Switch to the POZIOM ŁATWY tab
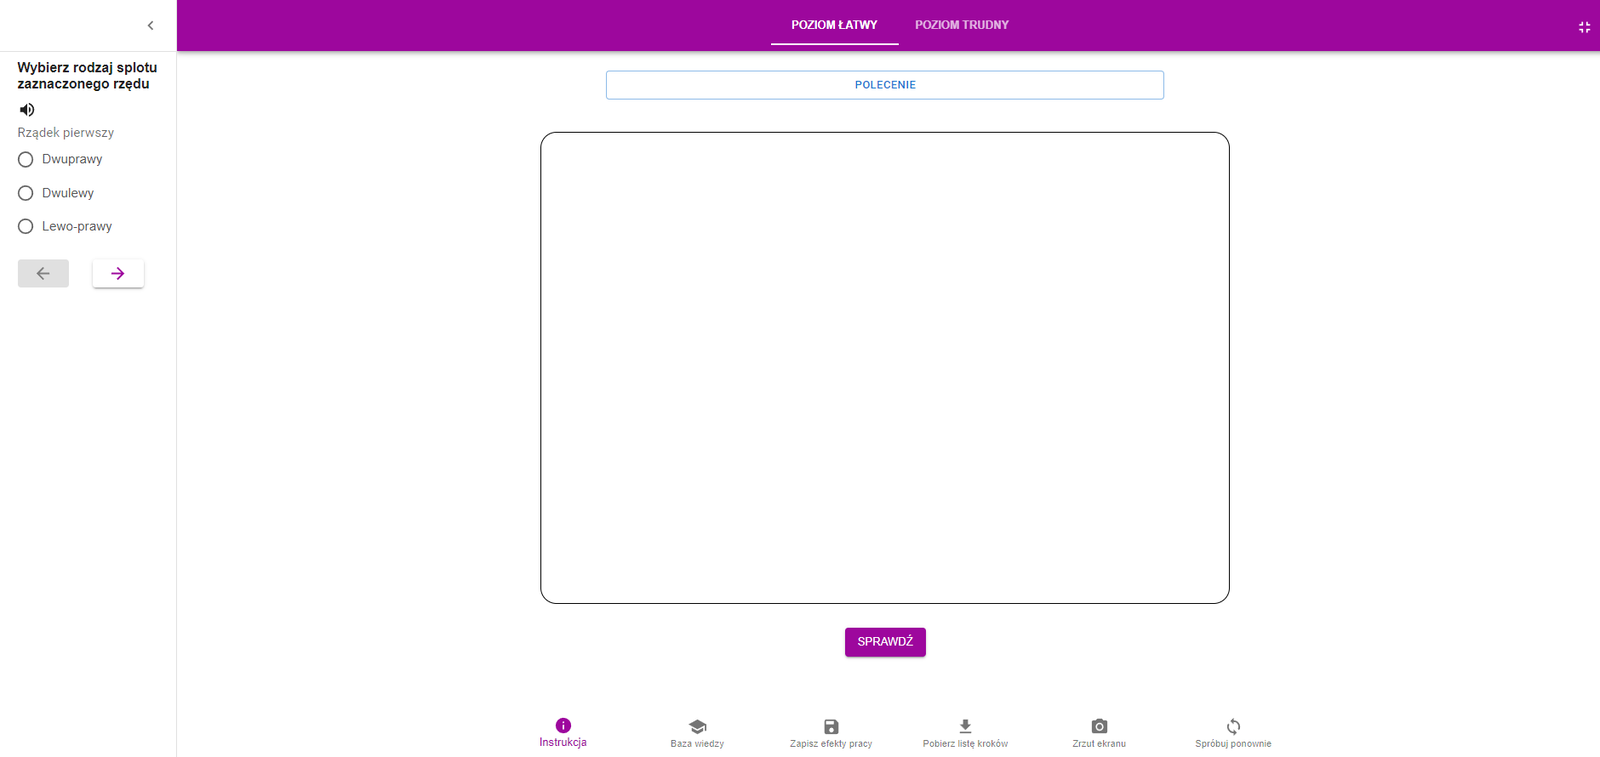Screen dimensions: 1600x757 click(834, 25)
